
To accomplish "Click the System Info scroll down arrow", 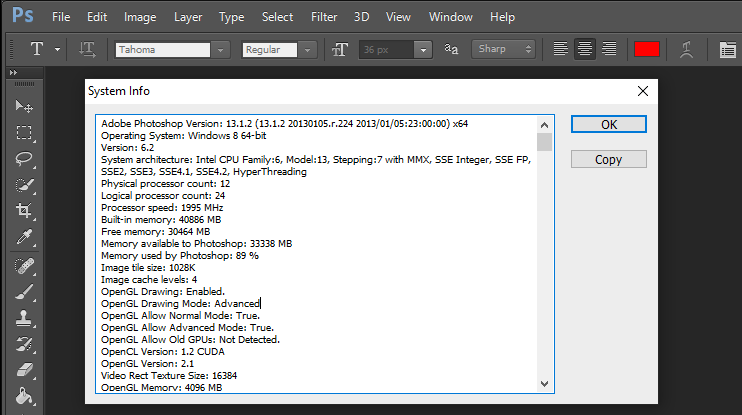I will (x=544, y=384).
